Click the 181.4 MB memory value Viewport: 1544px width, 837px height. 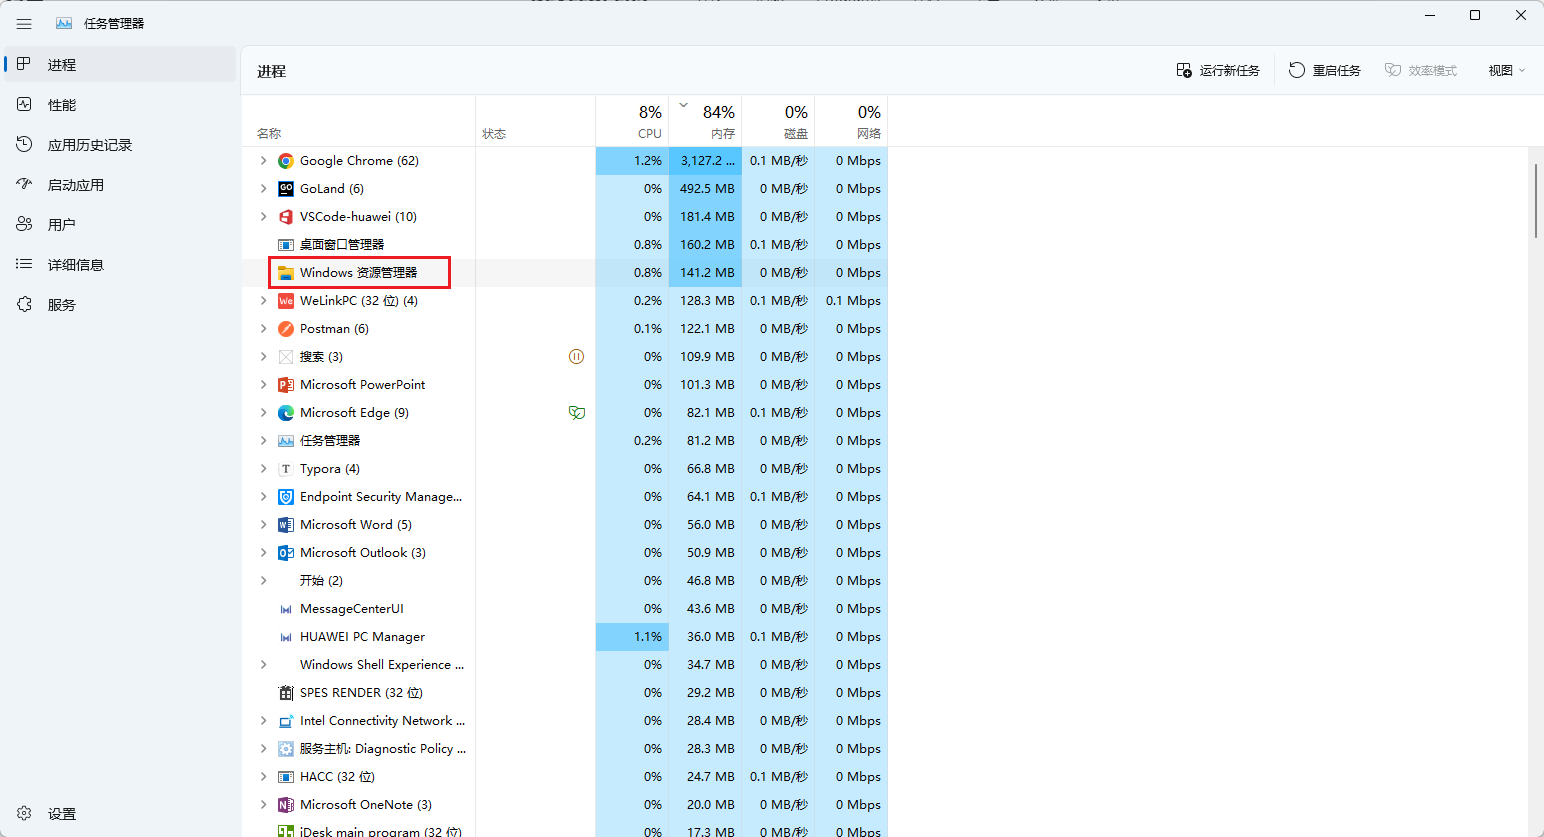[x=707, y=217]
